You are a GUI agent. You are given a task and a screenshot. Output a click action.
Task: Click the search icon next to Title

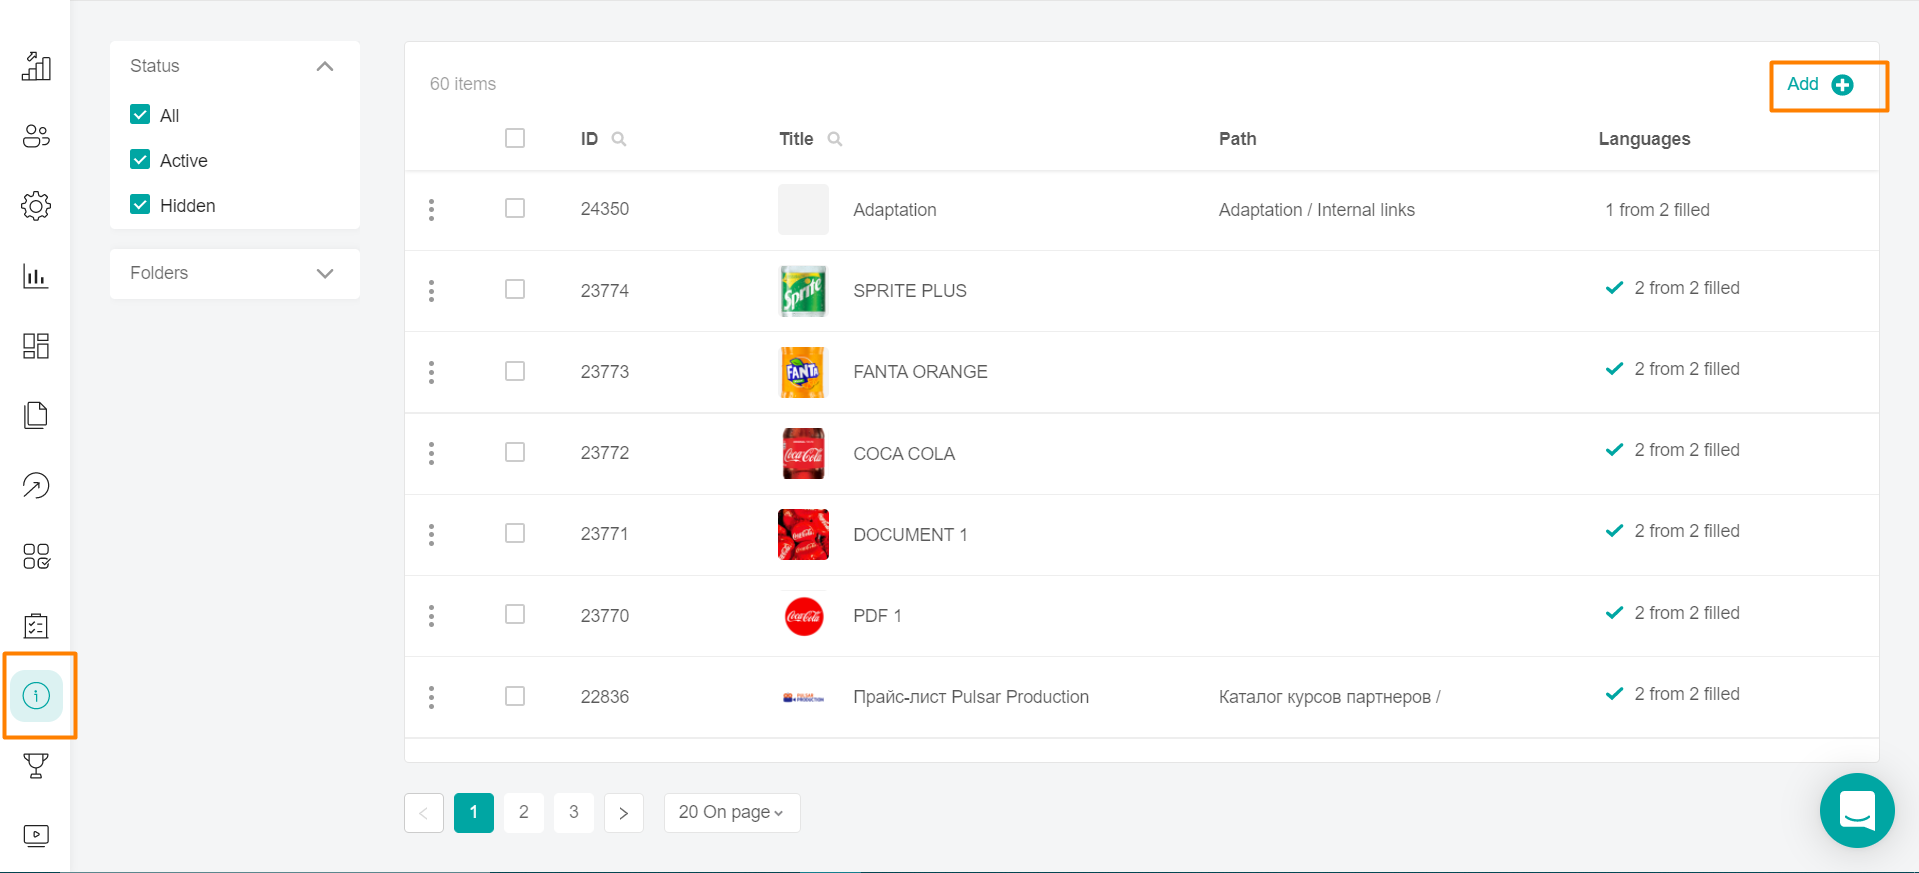tap(835, 139)
